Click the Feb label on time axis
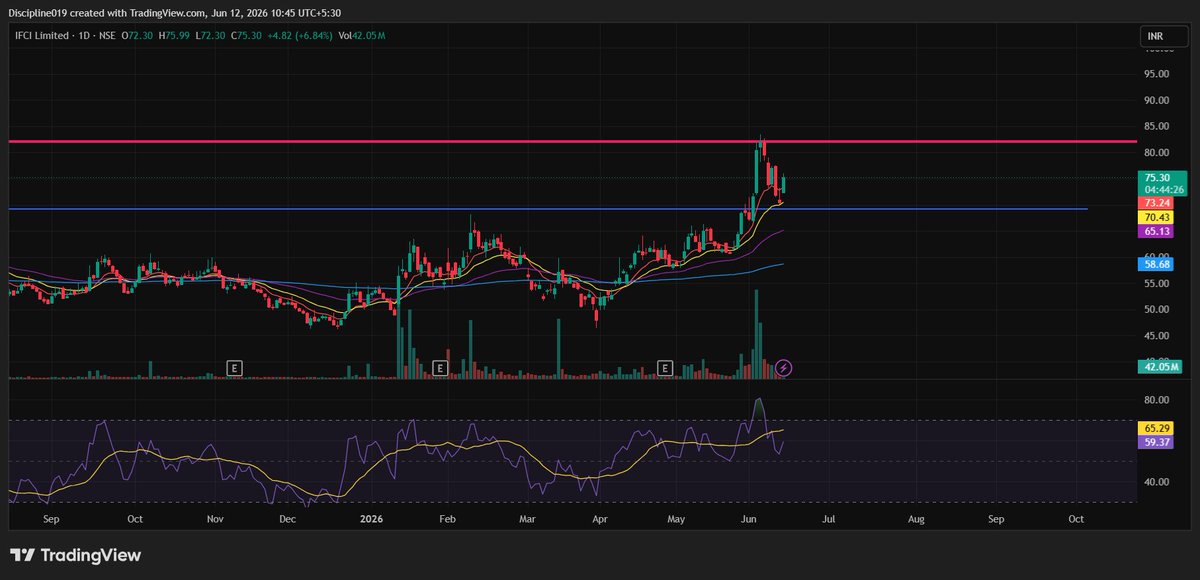 coord(448,520)
